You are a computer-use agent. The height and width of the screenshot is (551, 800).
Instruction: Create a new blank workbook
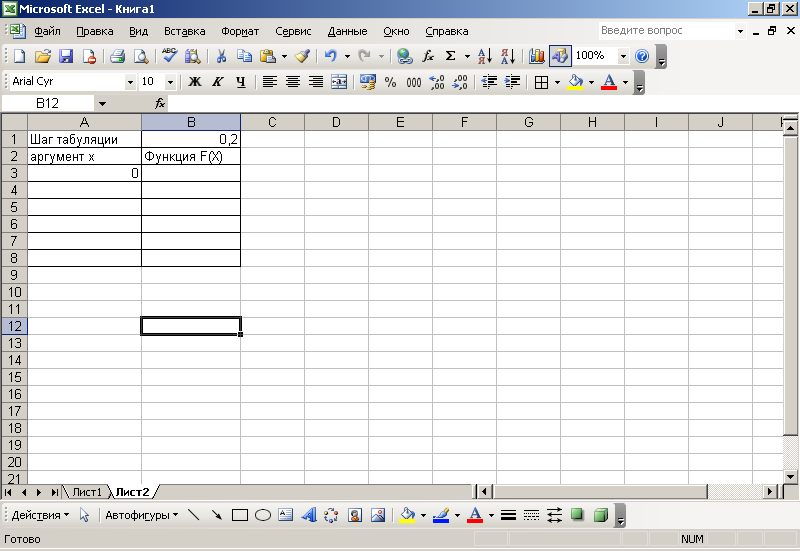tap(19, 56)
